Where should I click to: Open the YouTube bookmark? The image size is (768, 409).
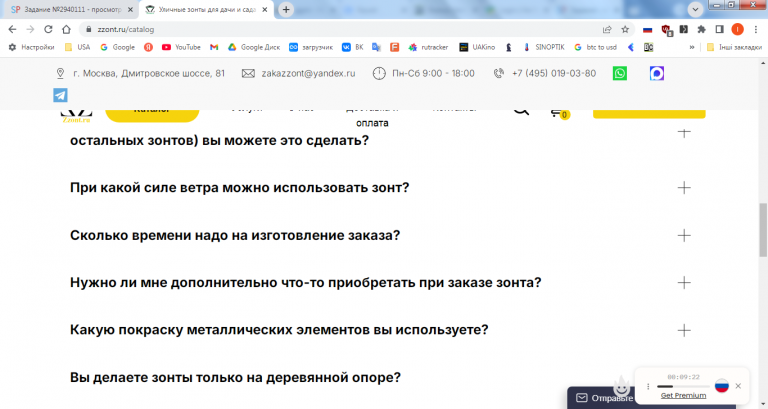(x=181, y=47)
